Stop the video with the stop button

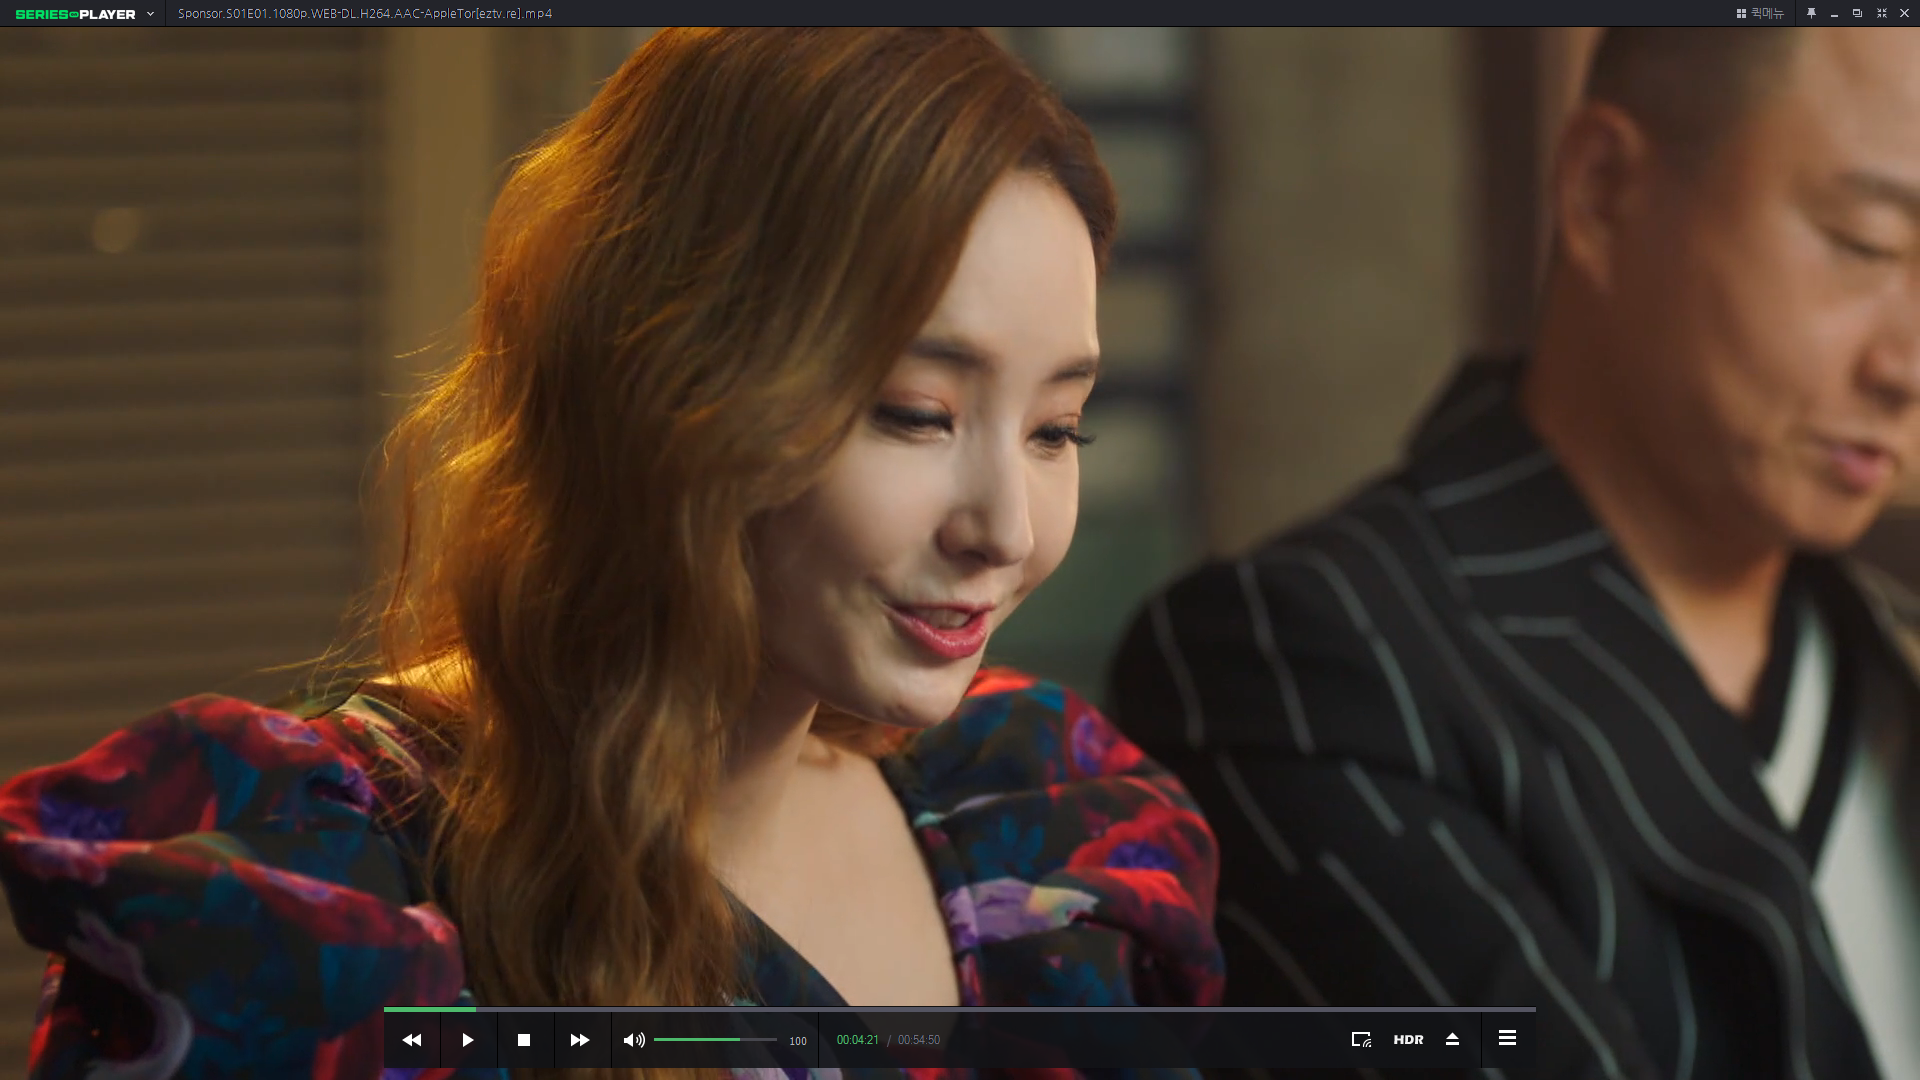[x=524, y=1040]
